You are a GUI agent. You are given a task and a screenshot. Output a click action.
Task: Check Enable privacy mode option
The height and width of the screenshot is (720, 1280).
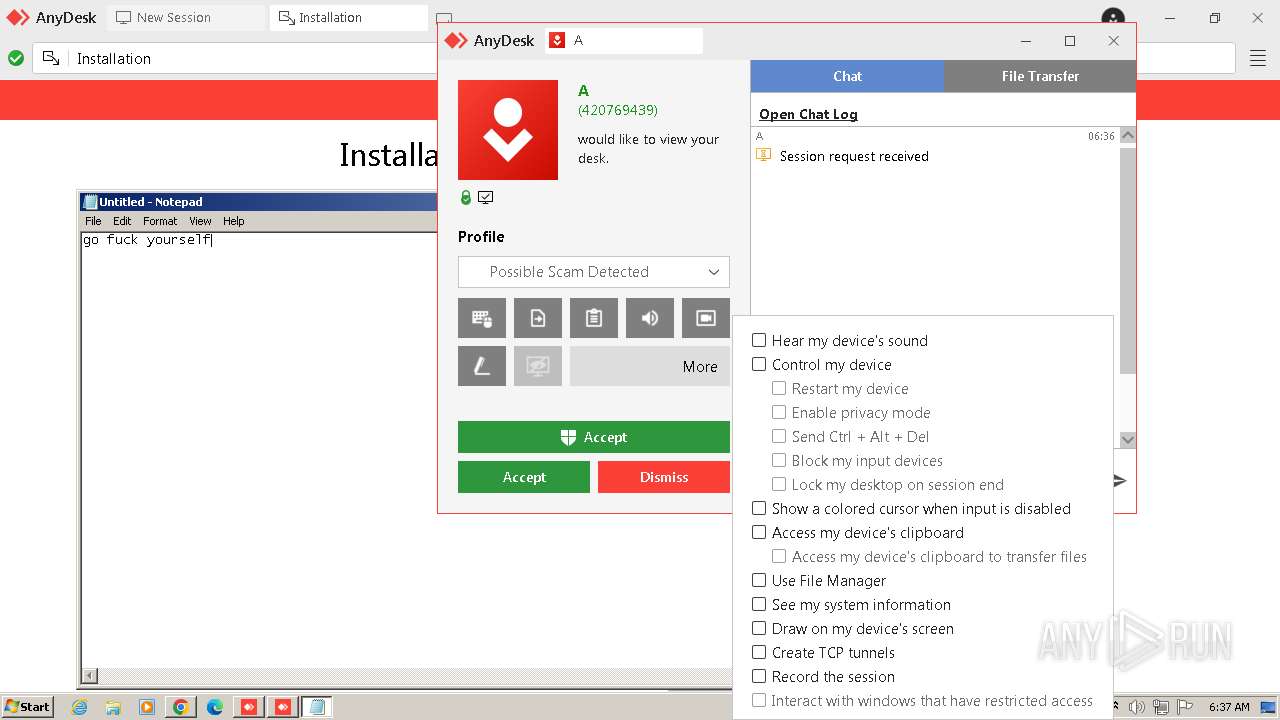pos(779,412)
